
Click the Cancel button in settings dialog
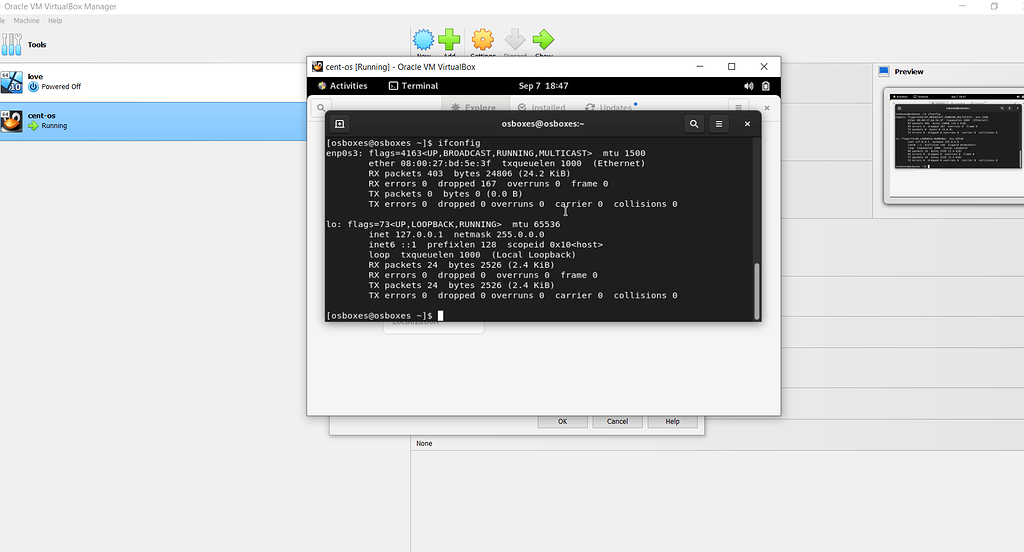click(617, 421)
